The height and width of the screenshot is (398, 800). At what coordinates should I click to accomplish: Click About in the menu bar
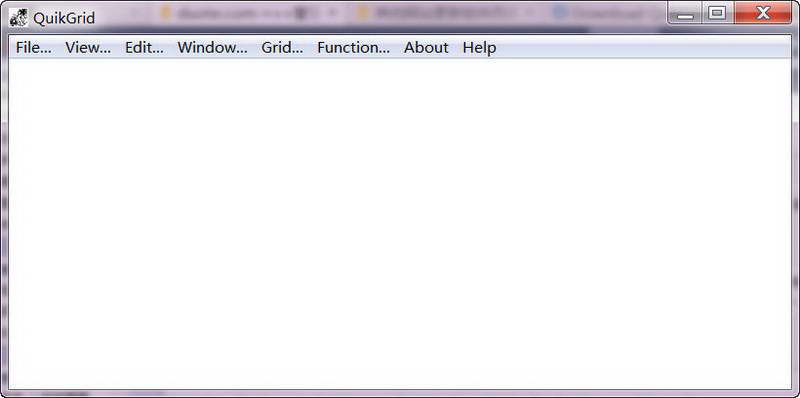click(427, 47)
